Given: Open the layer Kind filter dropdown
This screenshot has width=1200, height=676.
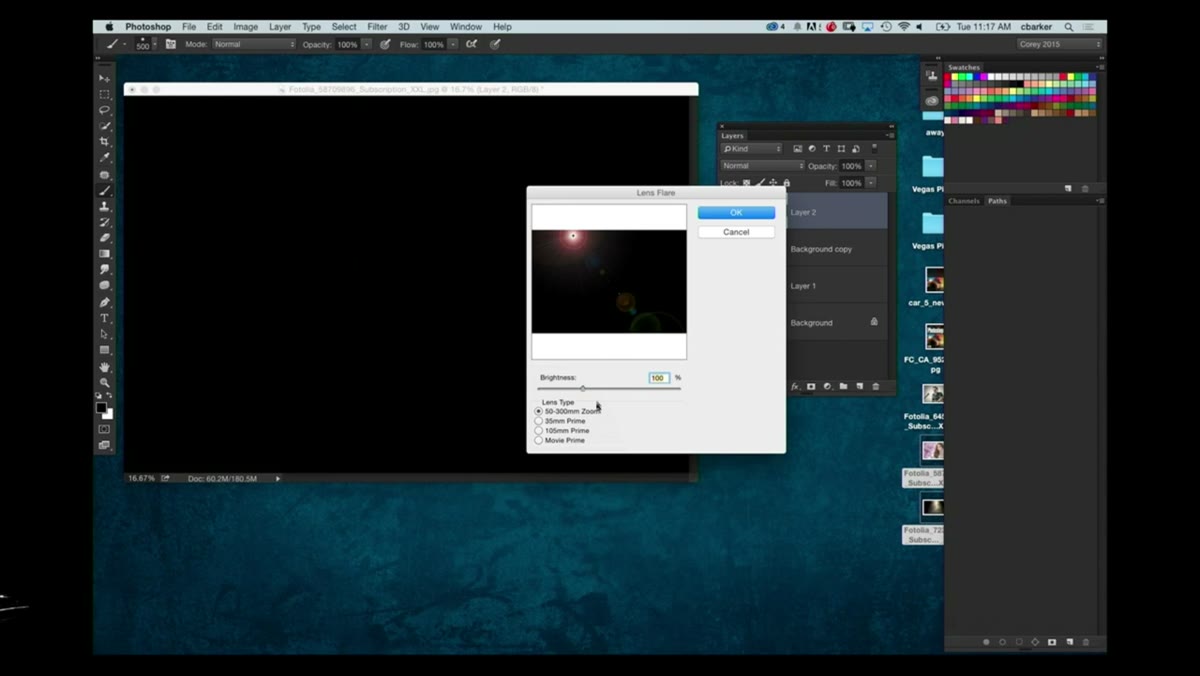Looking at the screenshot, I should (x=751, y=149).
